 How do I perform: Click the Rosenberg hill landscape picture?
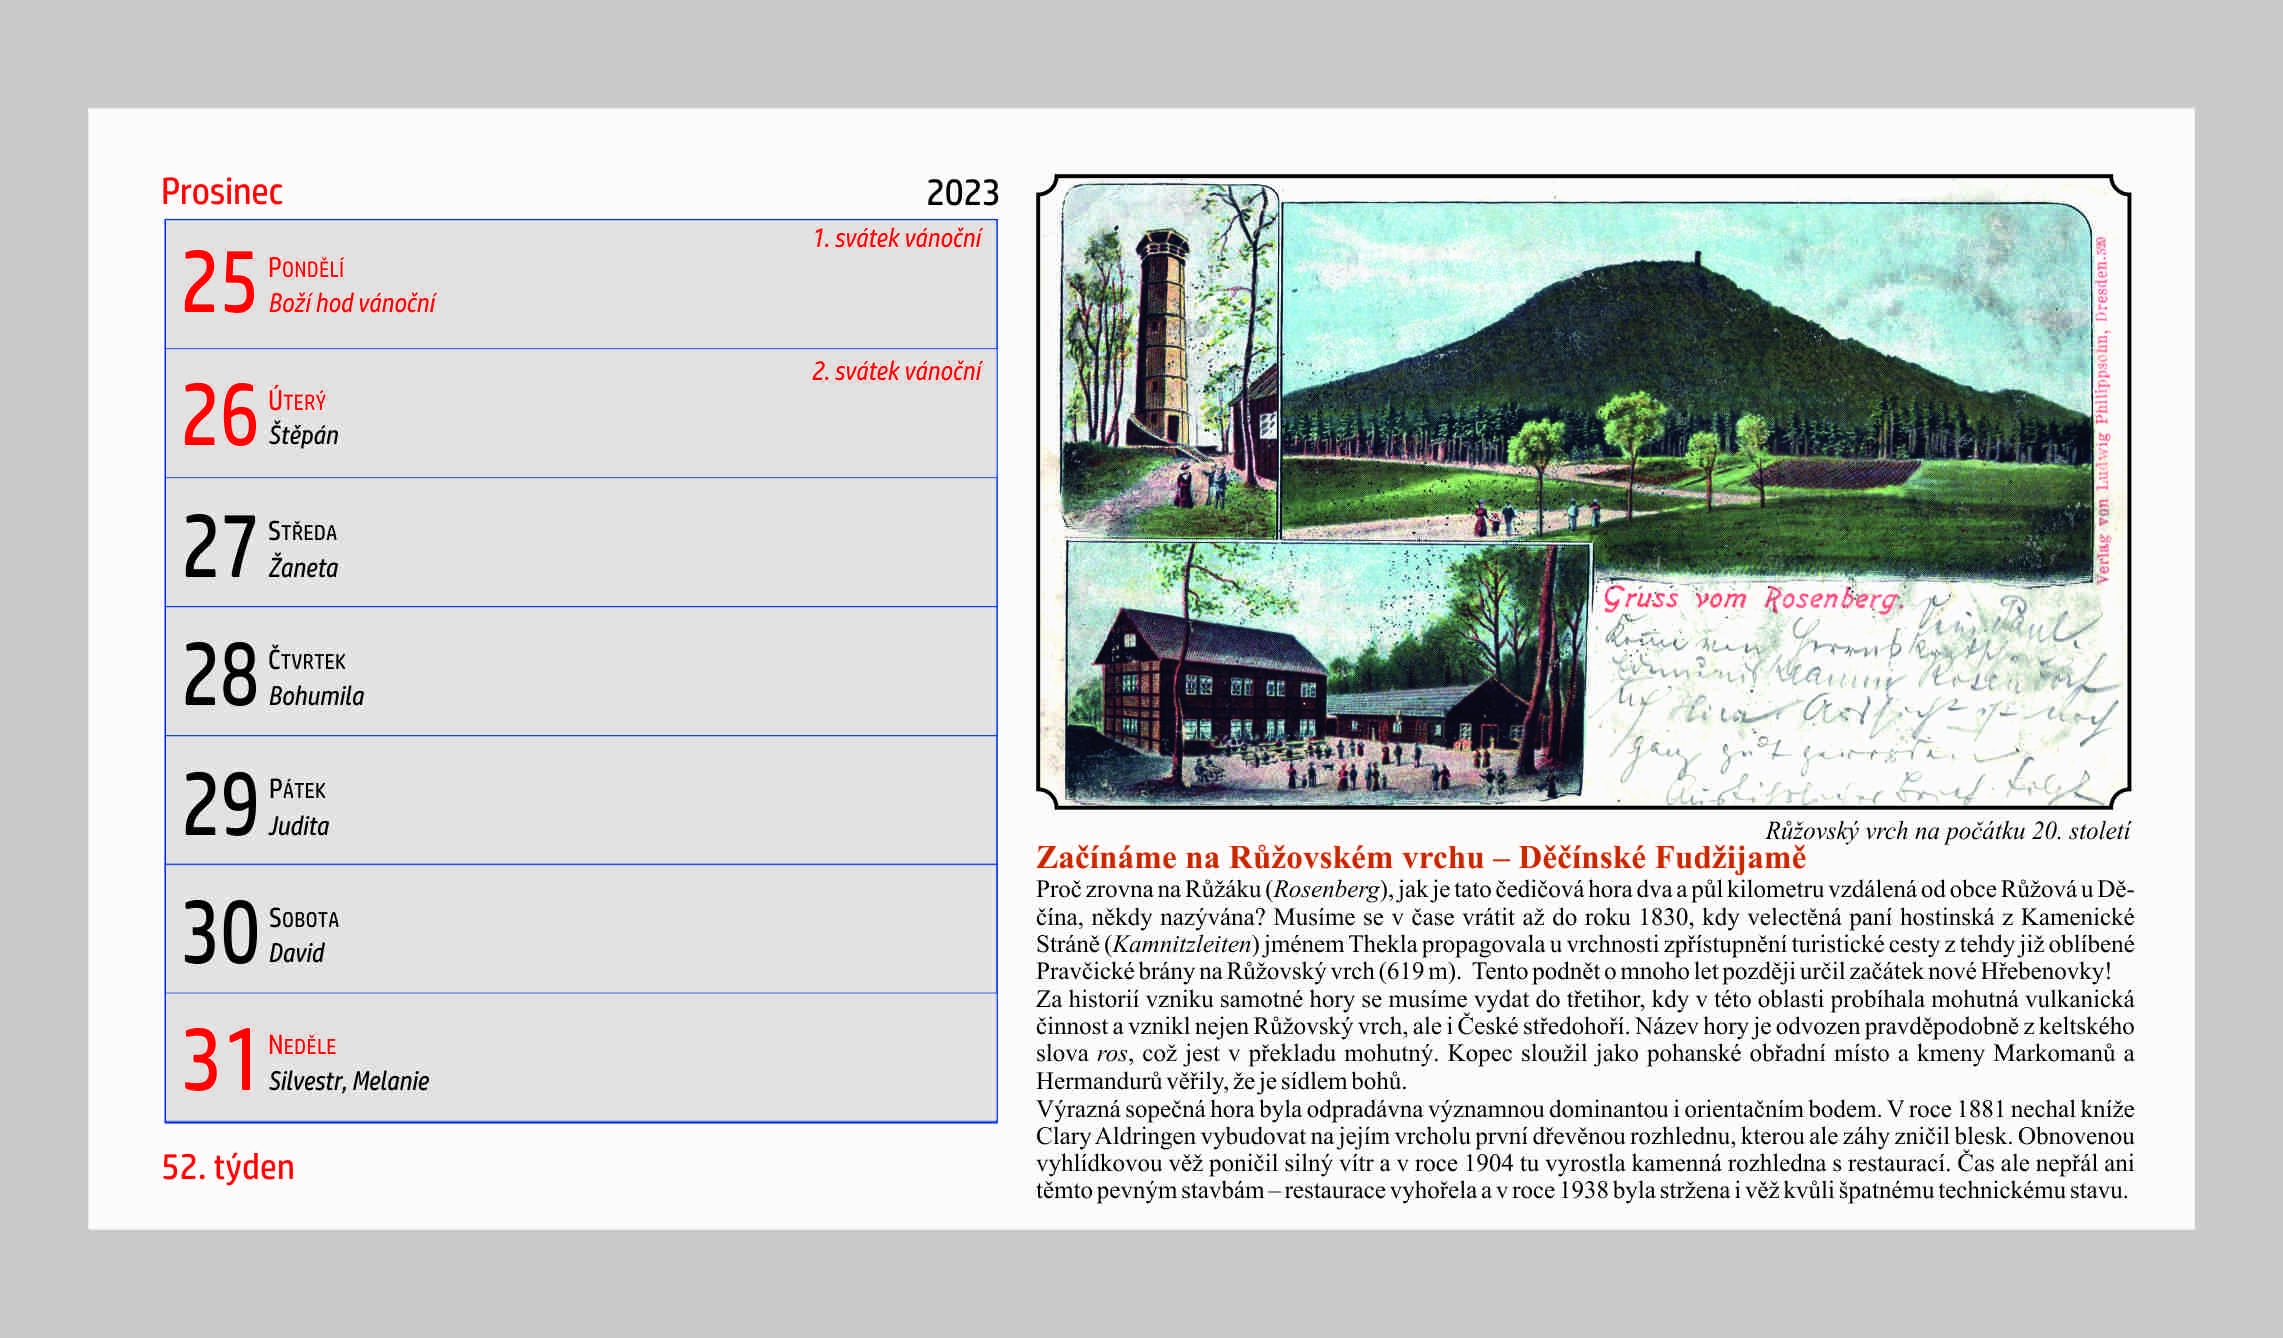tap(1687, 390)
